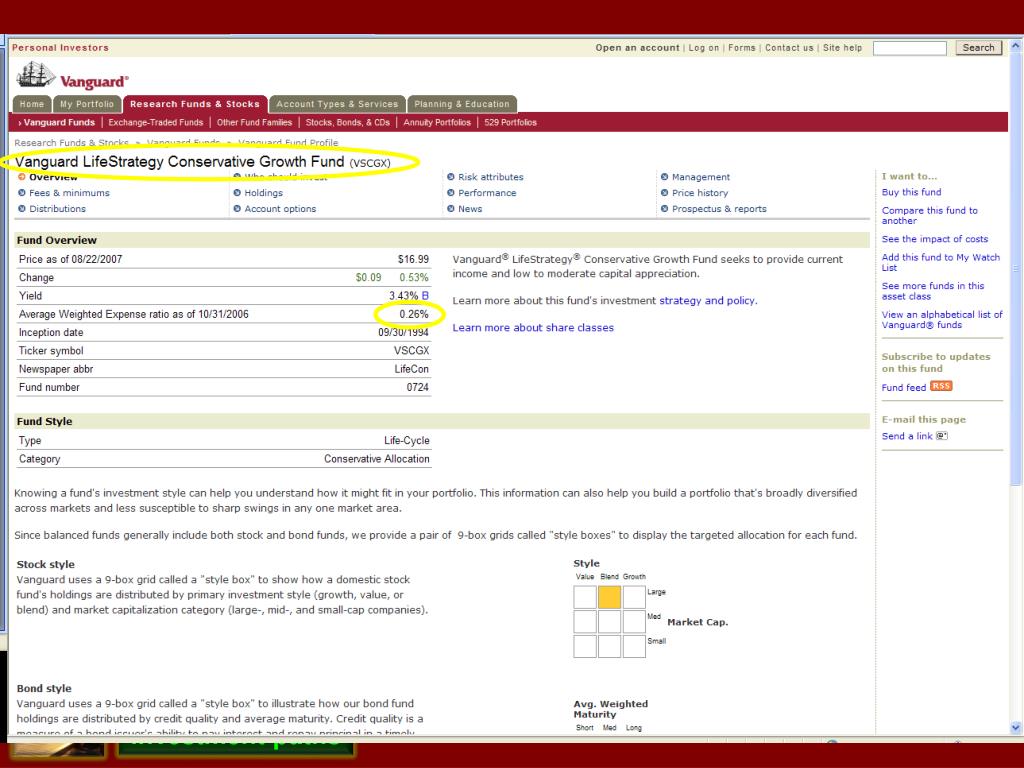Click the bullet icon next to Risk attributes
The image size is (1024, 768).
click(451, 176)
